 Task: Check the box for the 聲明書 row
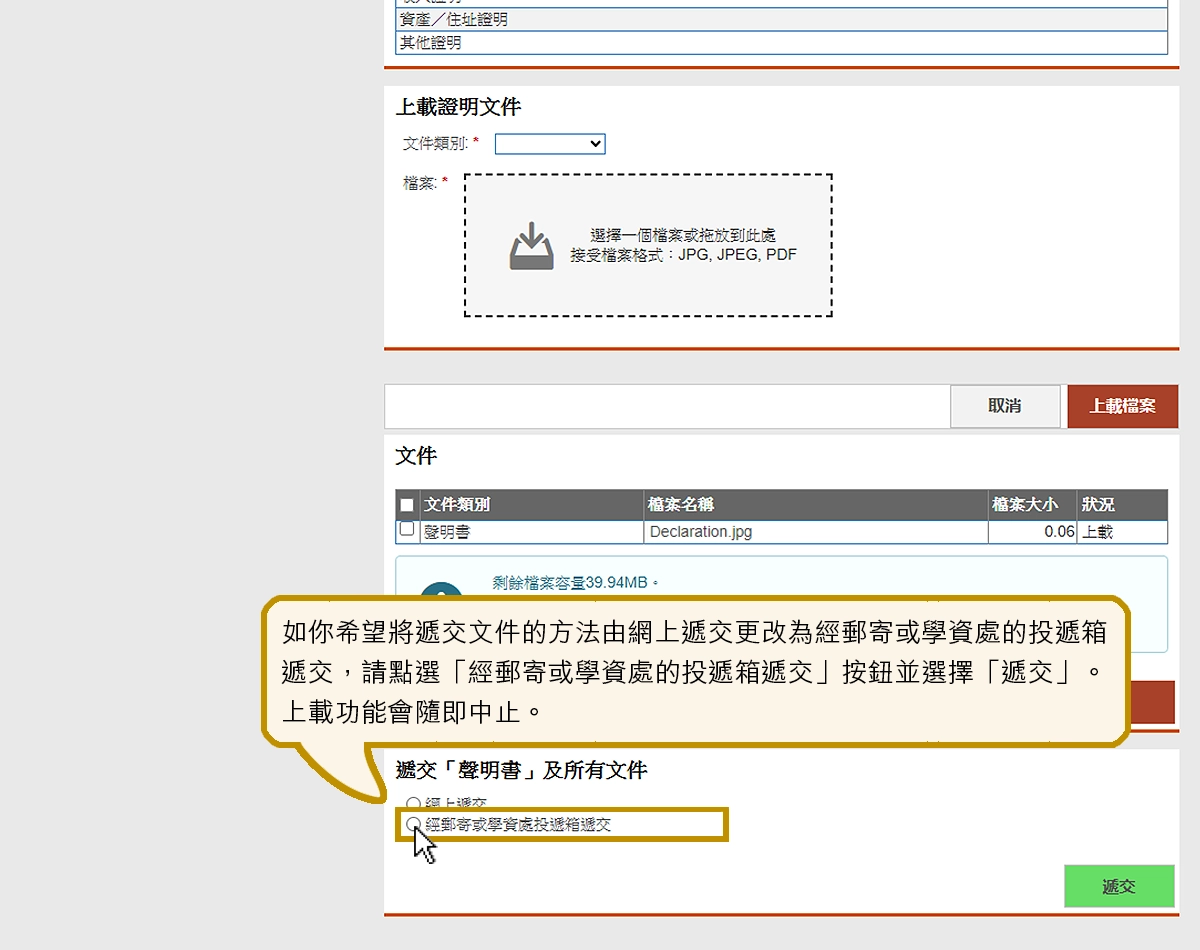(x=407, y=529)
